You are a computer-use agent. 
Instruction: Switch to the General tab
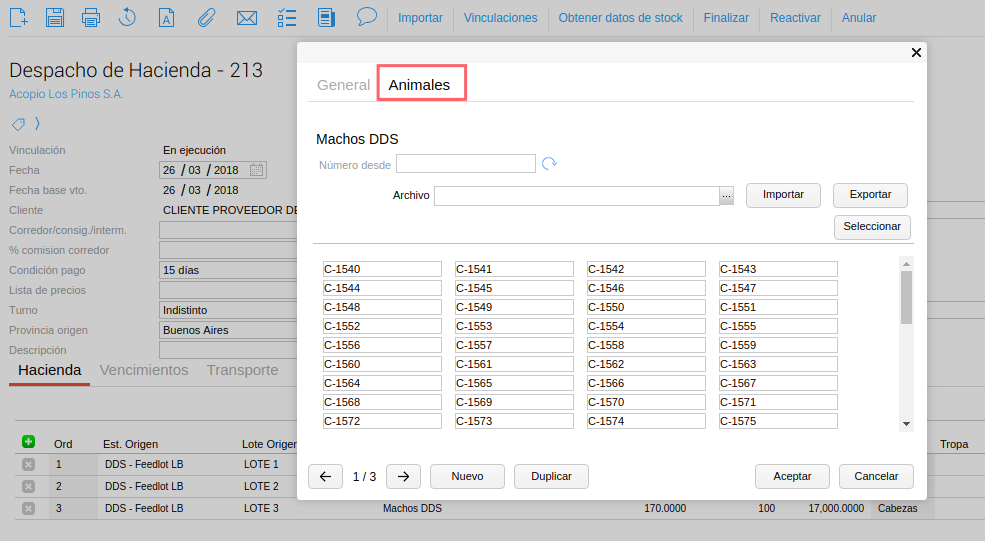pyautogui.click(x=343, y=85)
